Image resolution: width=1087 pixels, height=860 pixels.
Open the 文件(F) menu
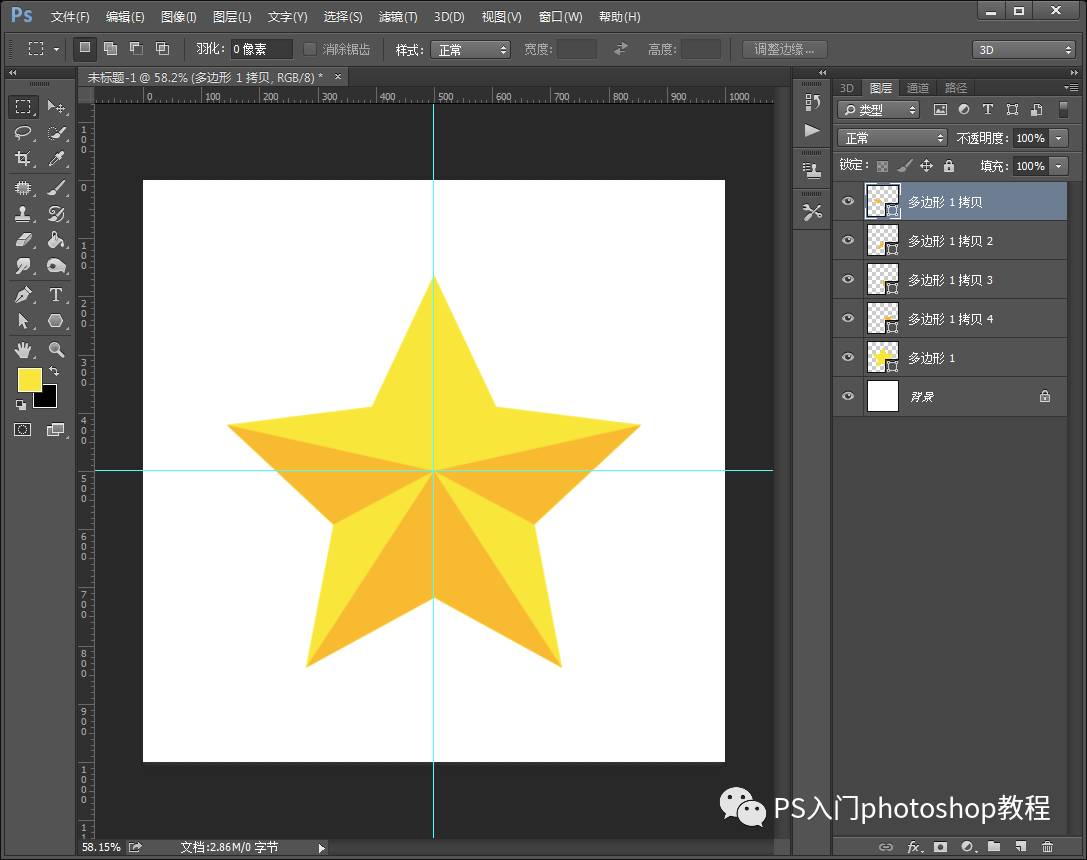(70, 17)
